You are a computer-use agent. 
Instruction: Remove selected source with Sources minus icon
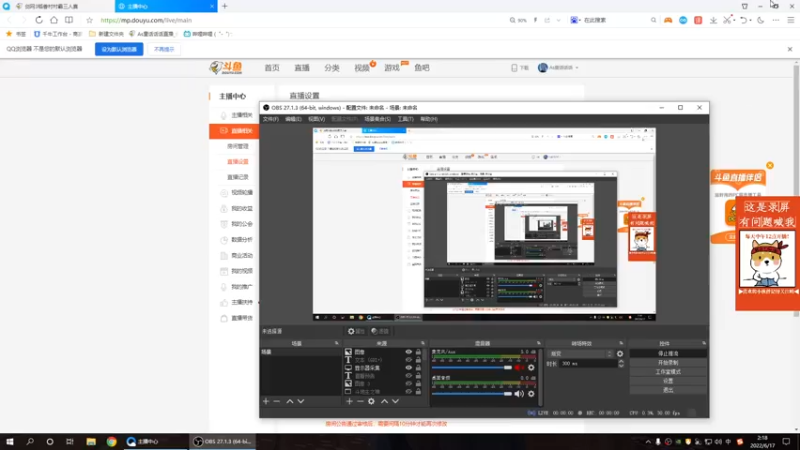coord(360,402)
